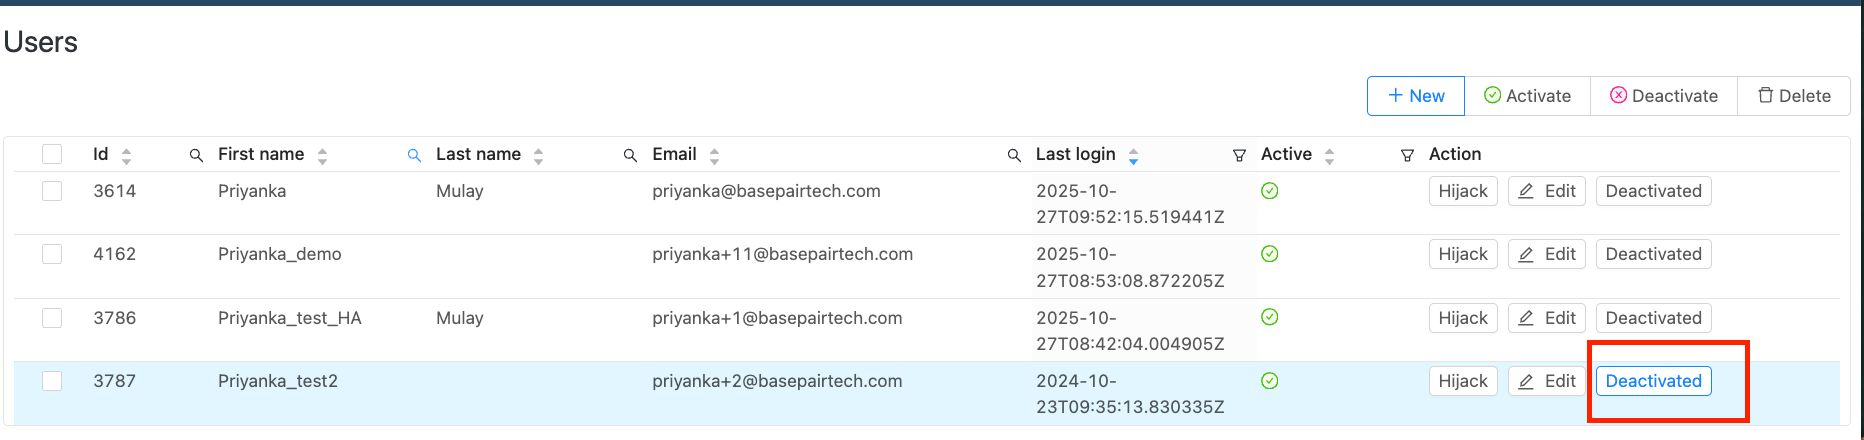
Task: Click green active check icon for Priyanka_test2
Action: click(x=1270, y=381)
